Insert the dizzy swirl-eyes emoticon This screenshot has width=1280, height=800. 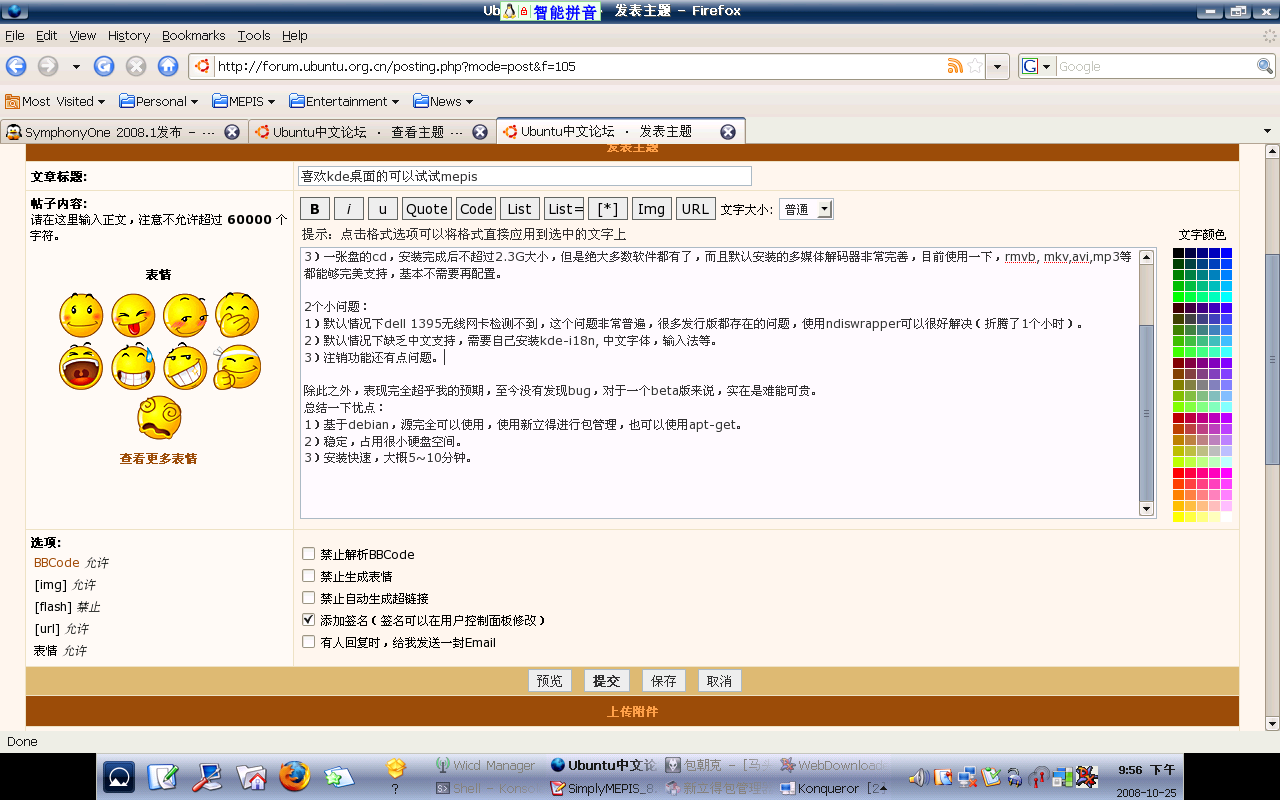point(159,418)
